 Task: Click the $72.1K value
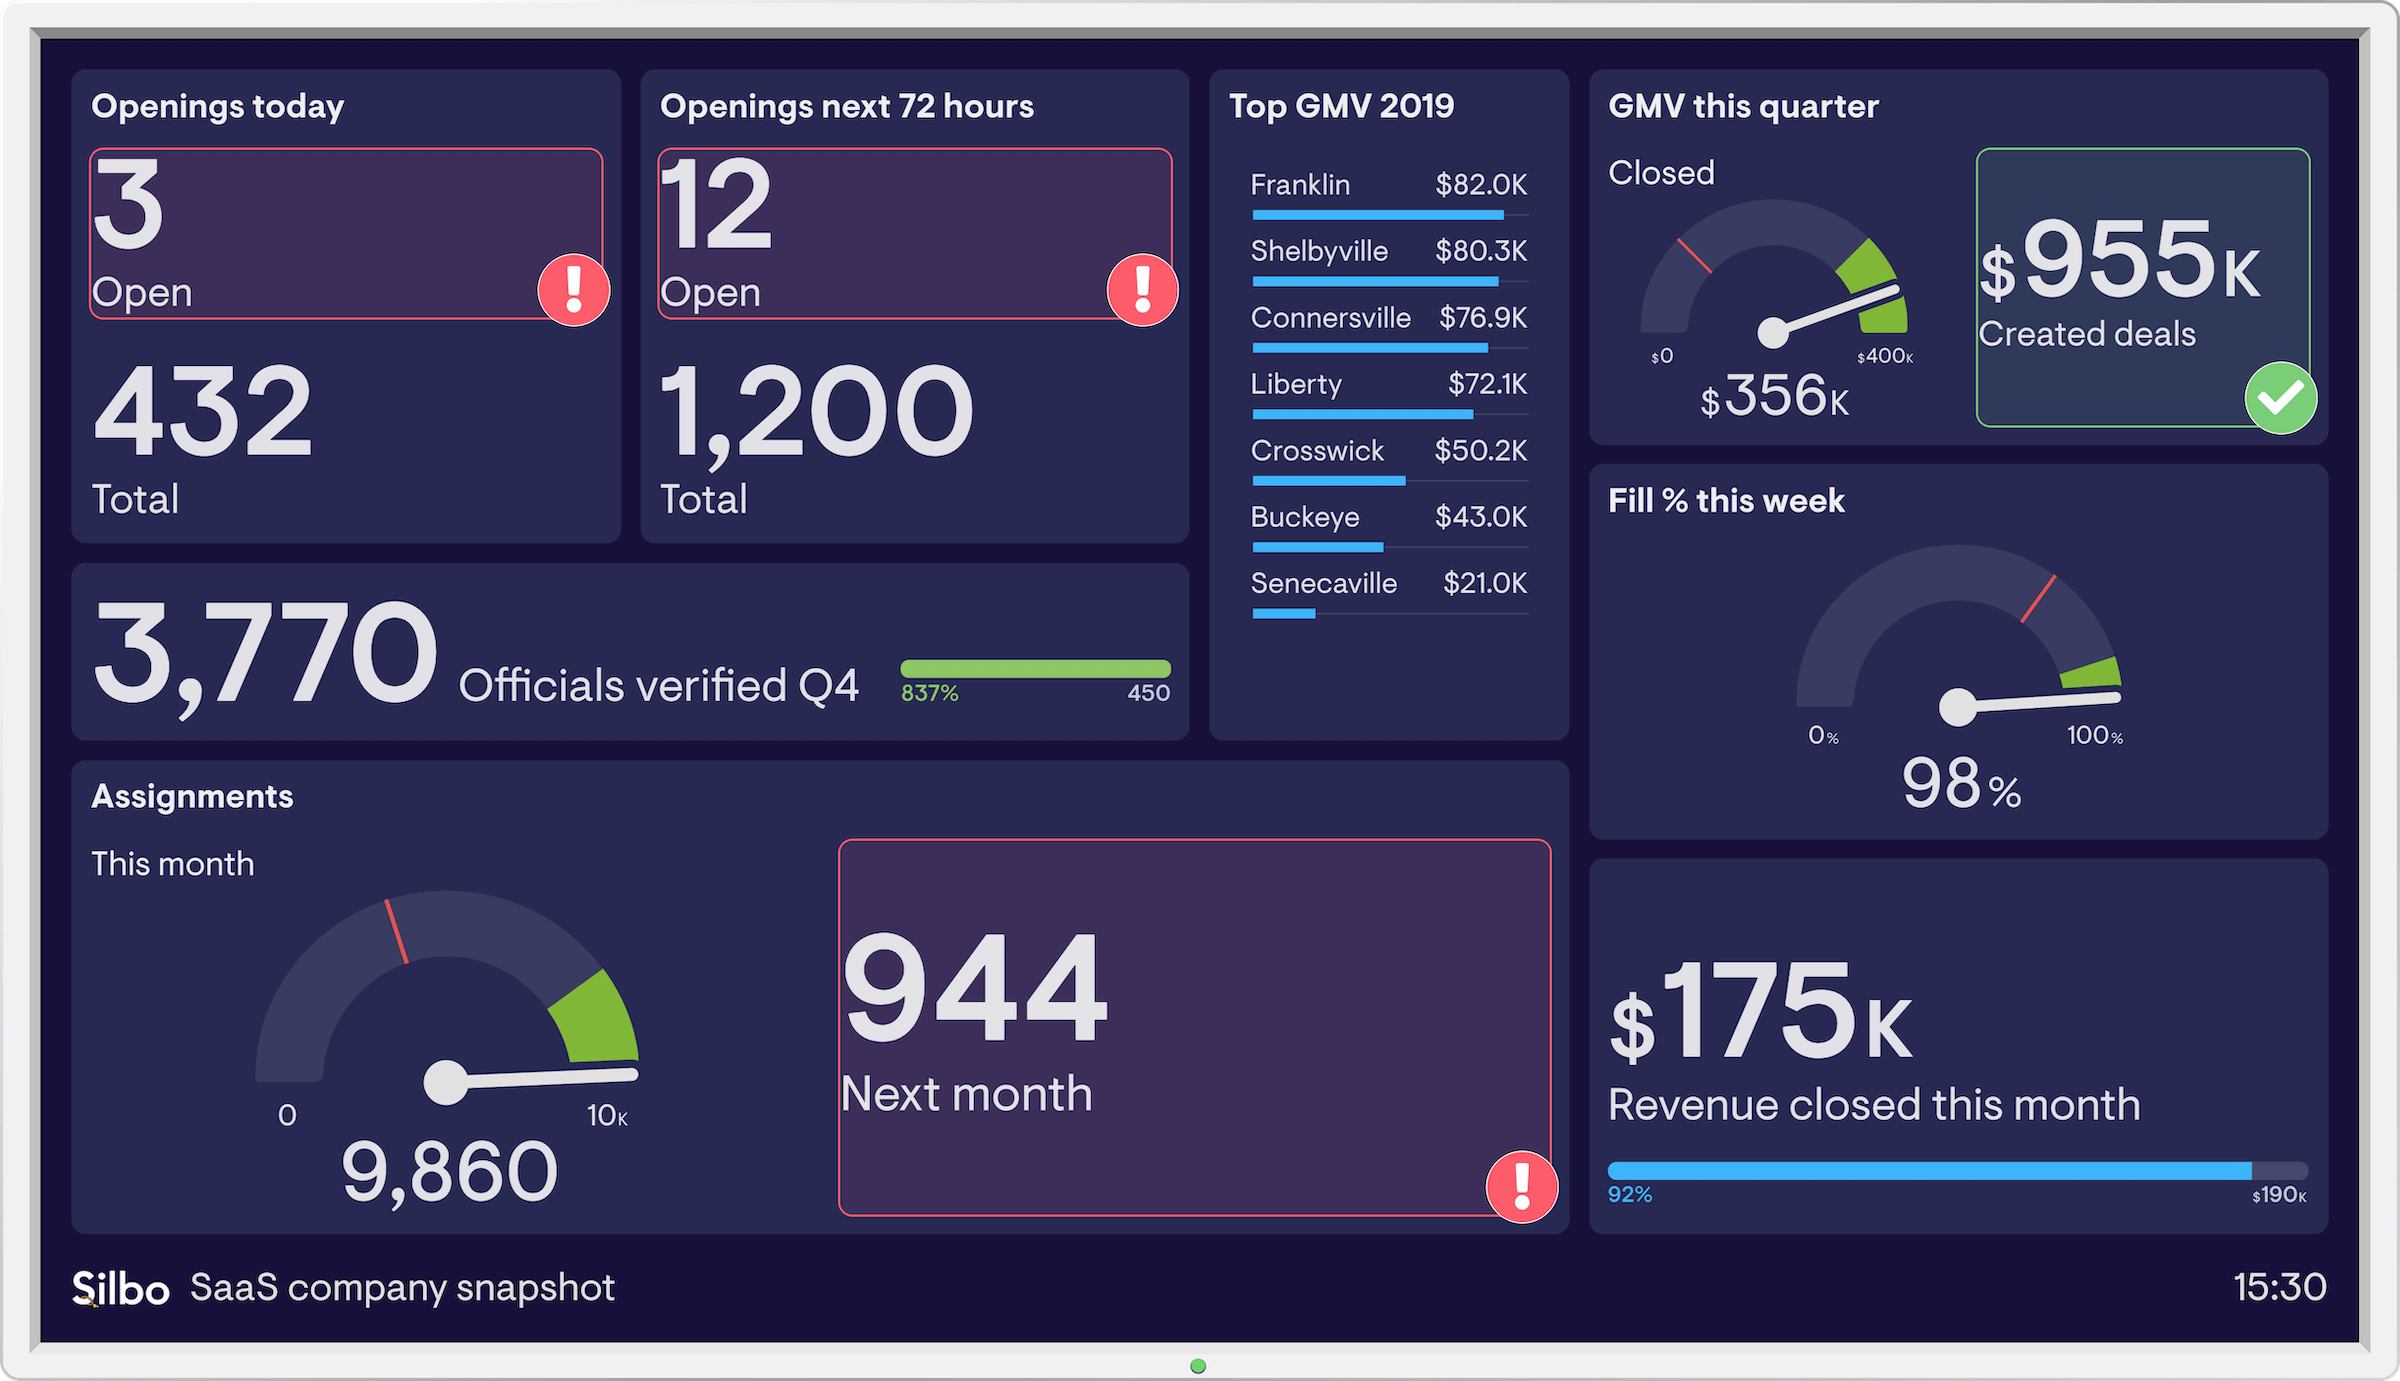click(1488, 384)
